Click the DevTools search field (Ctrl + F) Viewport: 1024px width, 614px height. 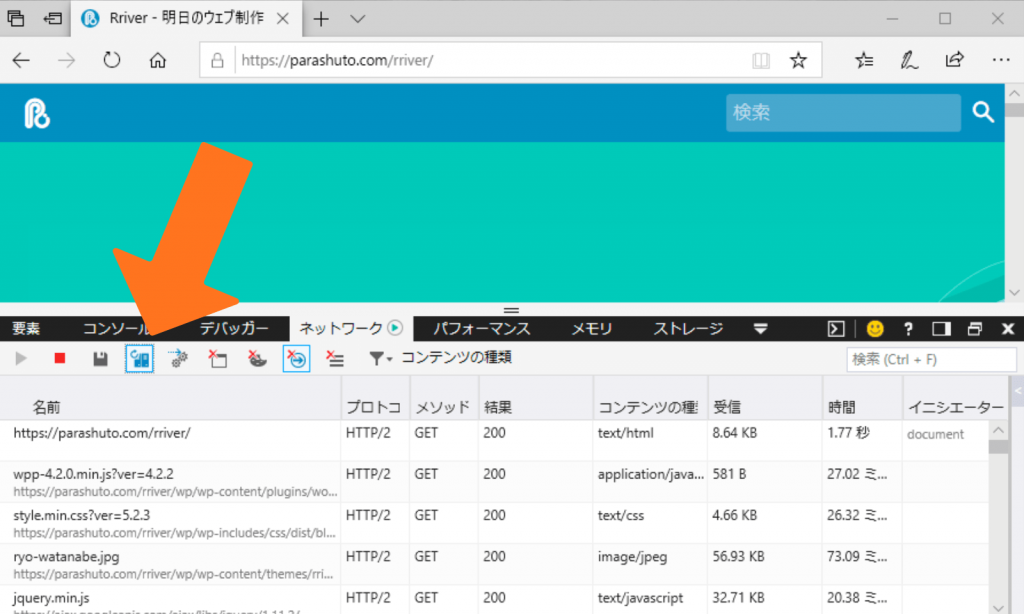(x=930, y=358)
